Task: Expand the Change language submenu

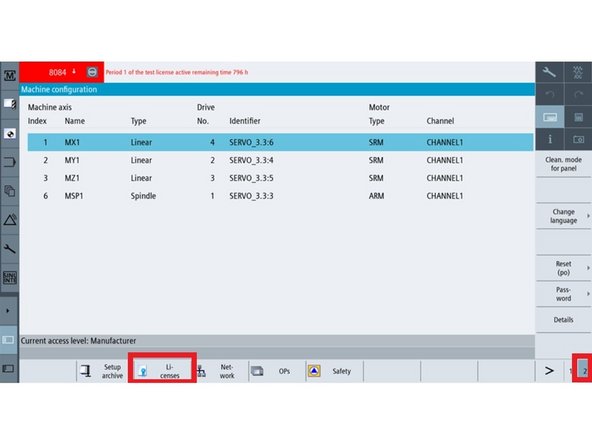Action: (x=564, y=216)
